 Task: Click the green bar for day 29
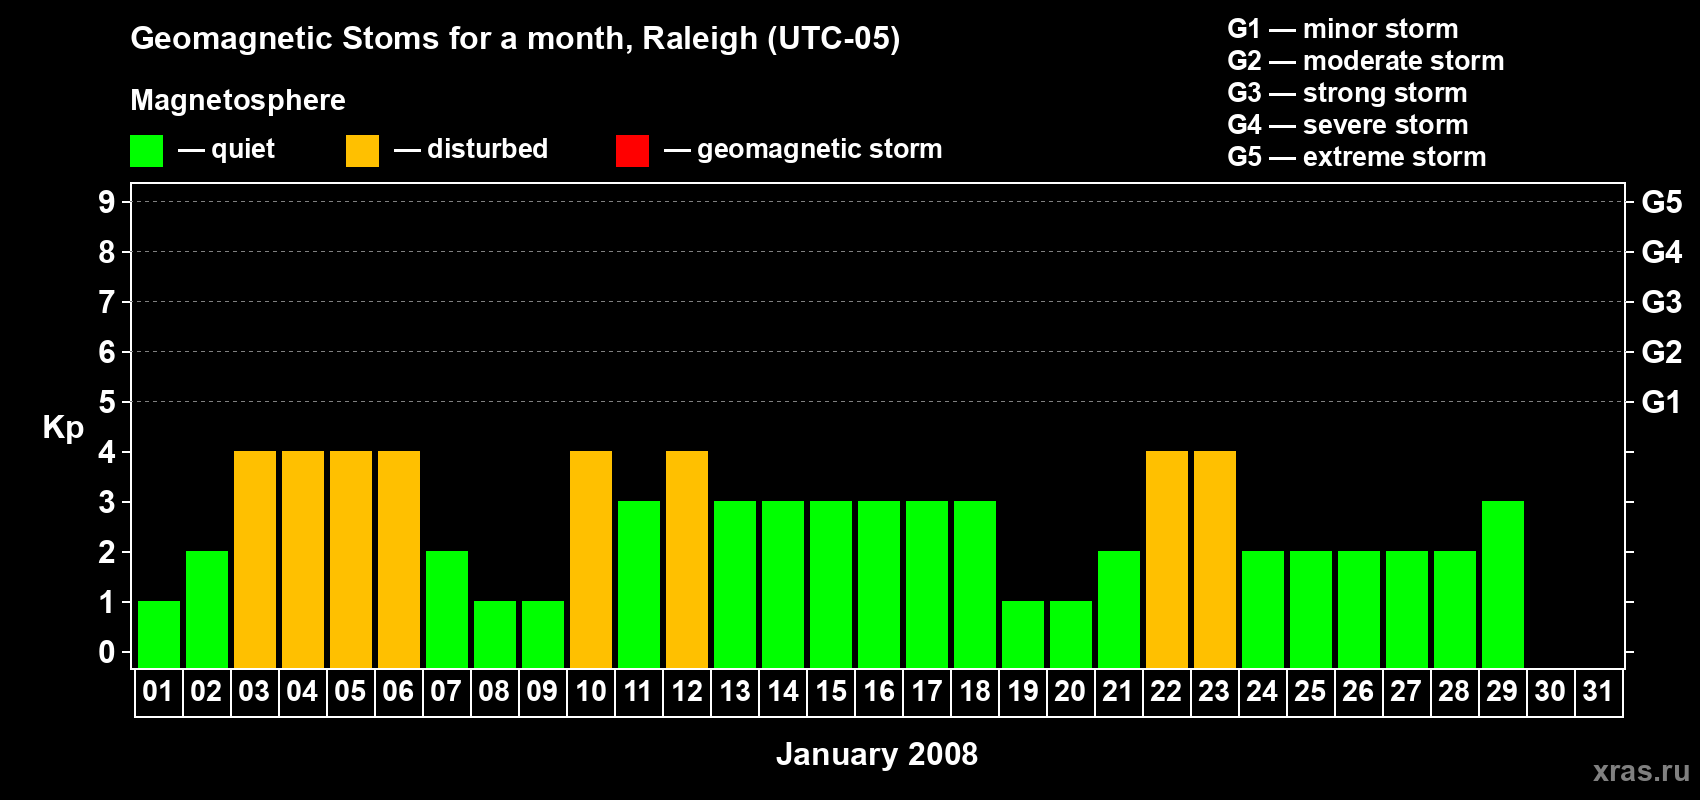tap(1503, 584)
